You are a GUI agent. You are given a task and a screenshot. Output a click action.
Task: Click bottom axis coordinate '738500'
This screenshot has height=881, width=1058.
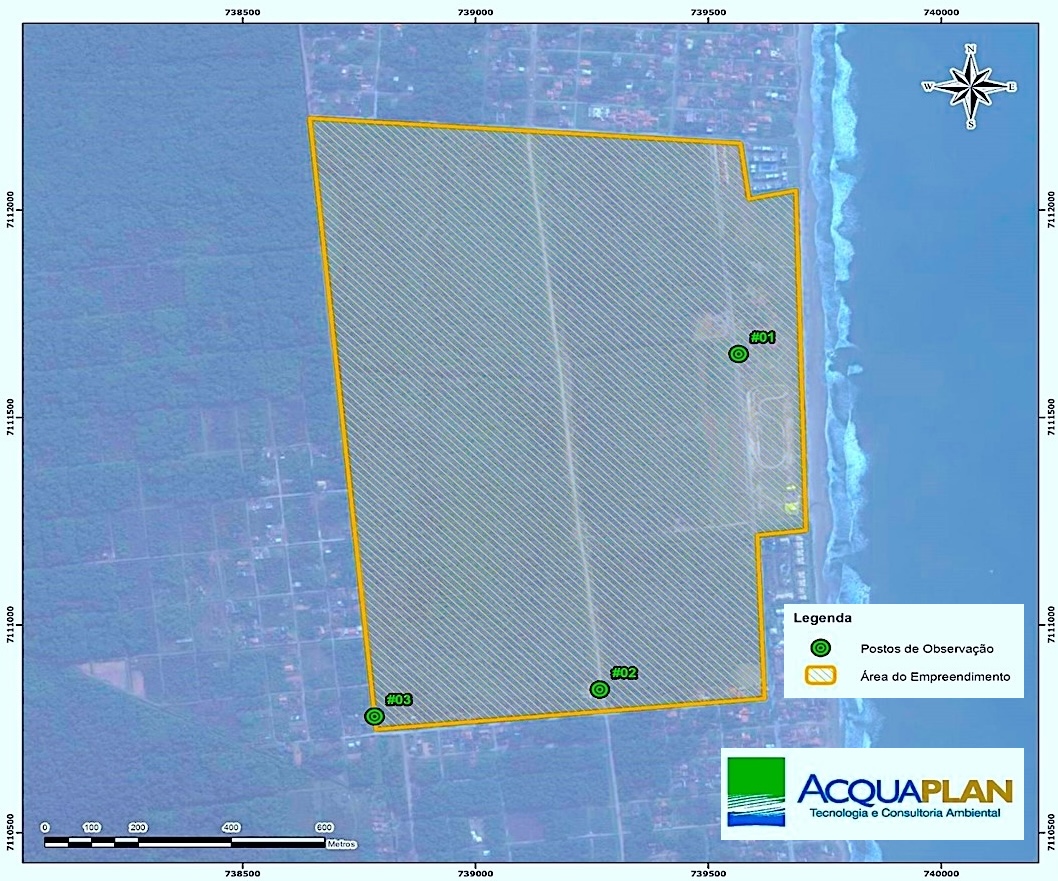pyautogui.click(x=242, y=874)
